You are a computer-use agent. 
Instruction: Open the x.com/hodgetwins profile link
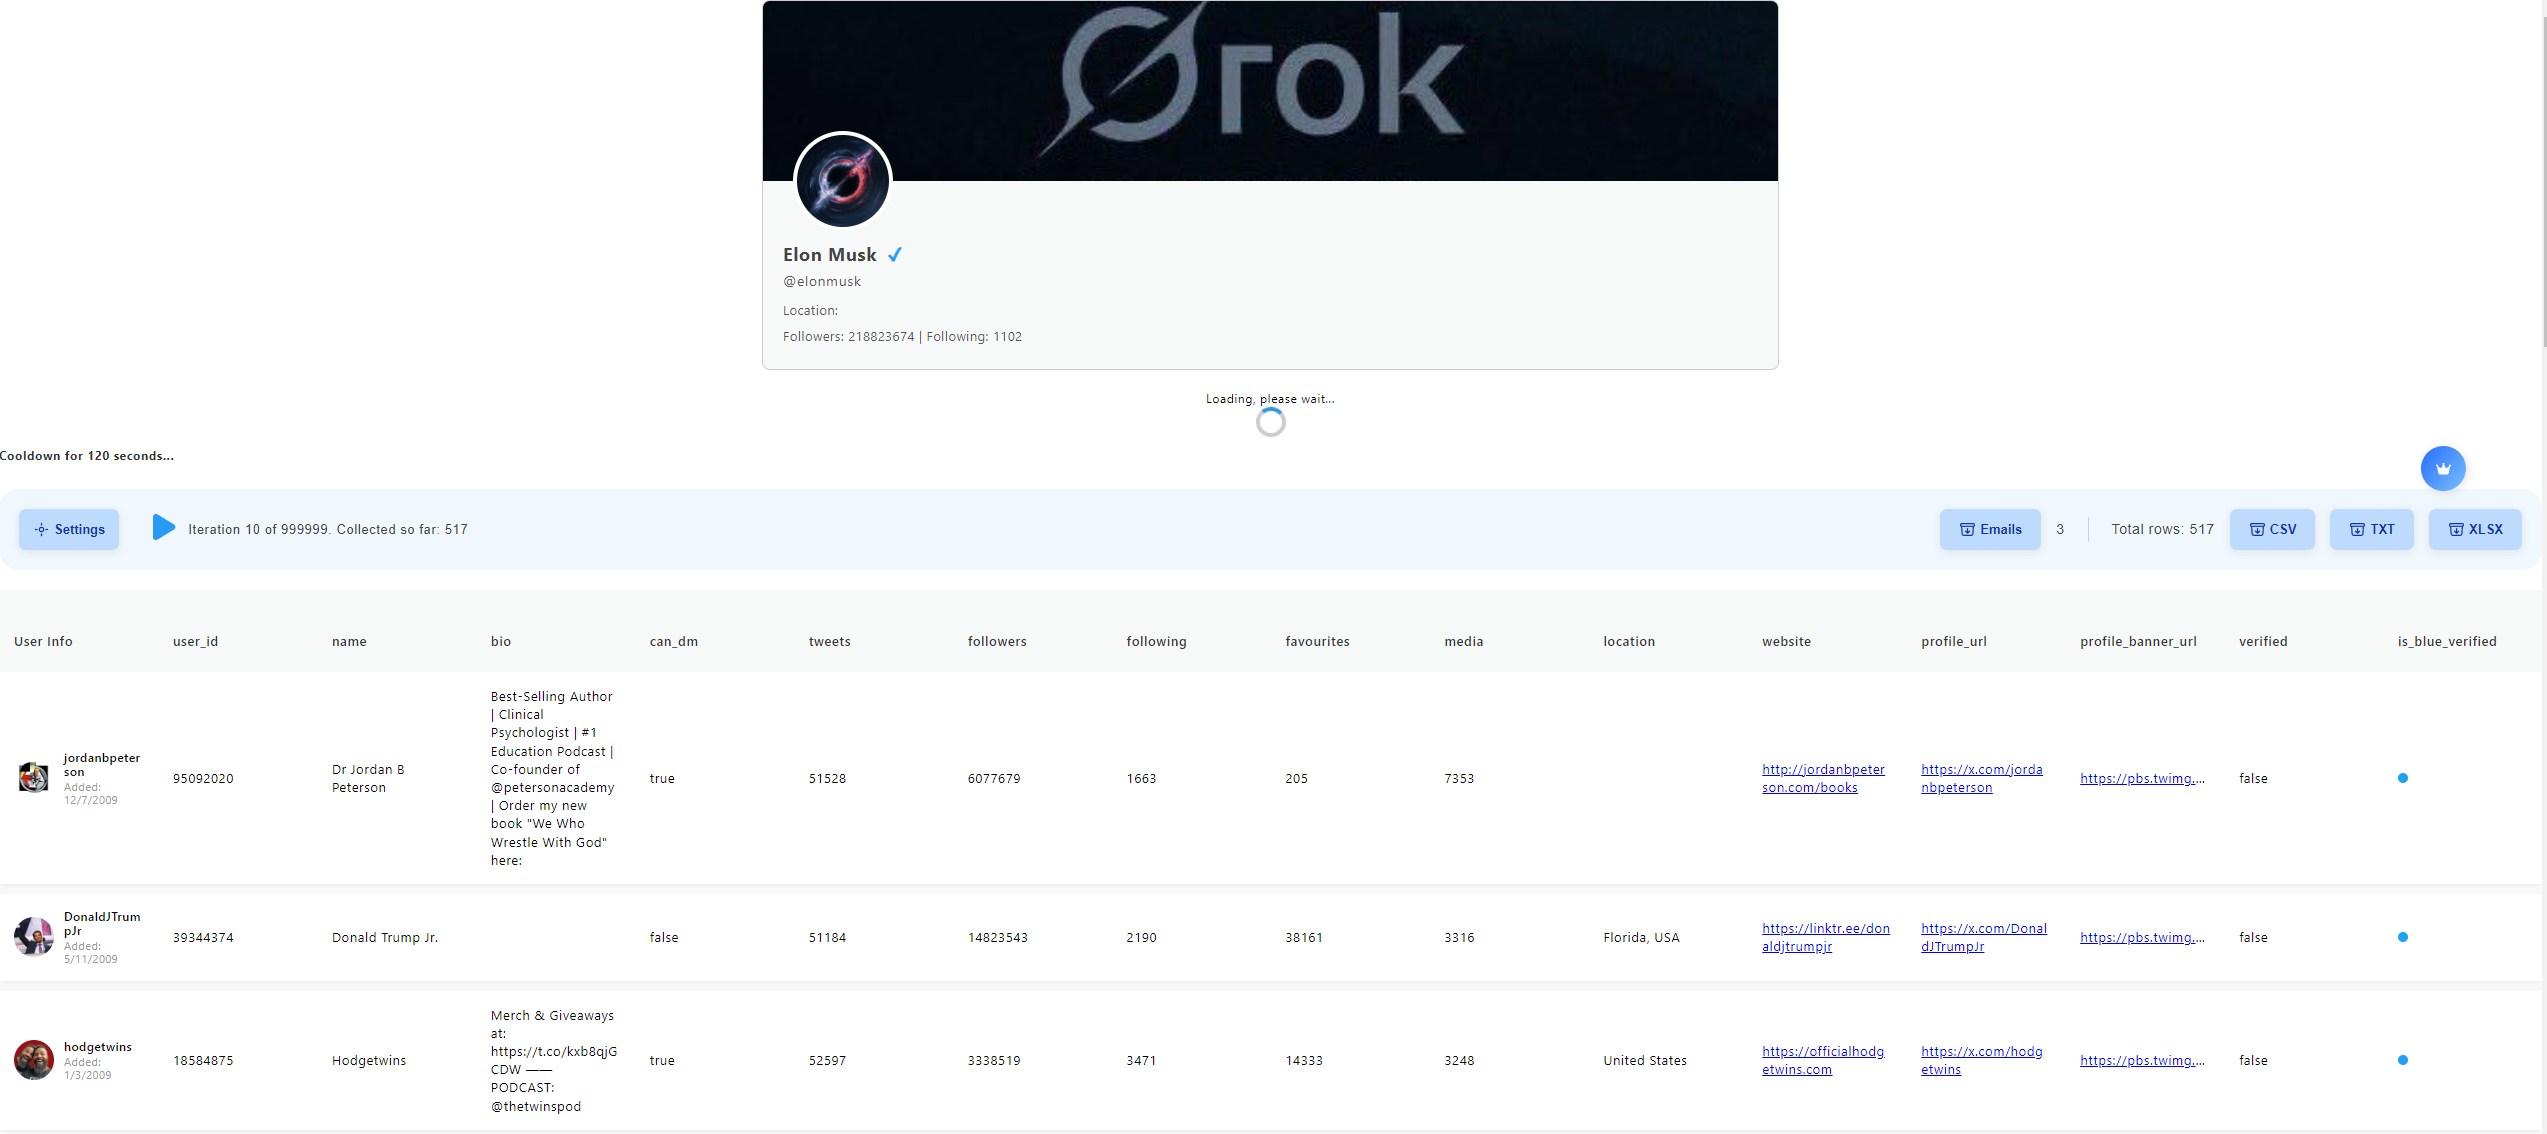pos(1981,1060)
